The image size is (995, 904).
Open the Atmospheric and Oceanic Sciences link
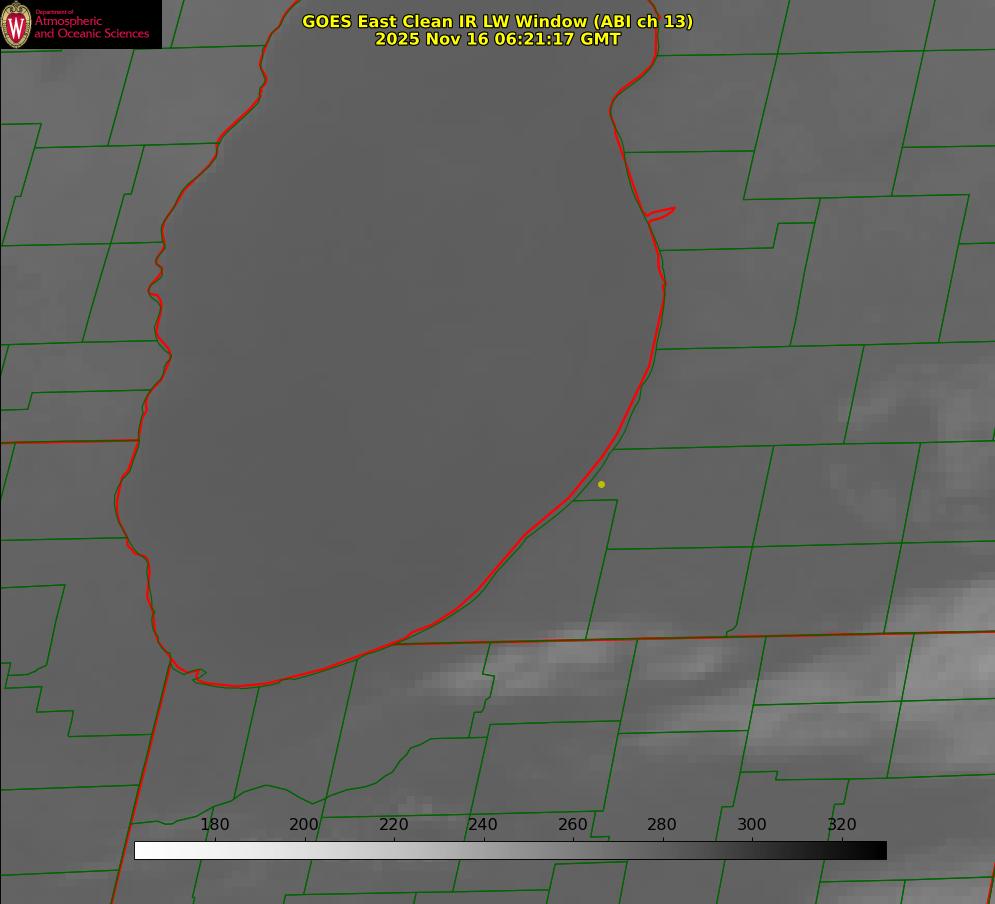[x=92, y=27]
